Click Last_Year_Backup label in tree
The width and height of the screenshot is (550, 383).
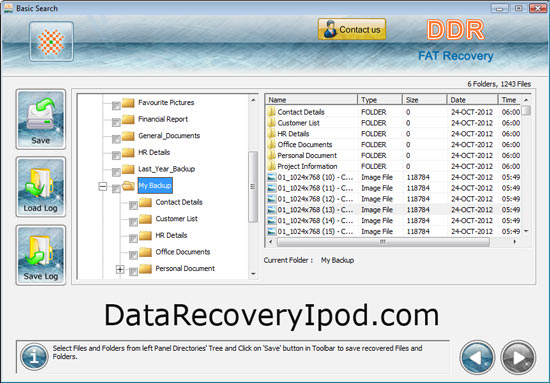166,169
